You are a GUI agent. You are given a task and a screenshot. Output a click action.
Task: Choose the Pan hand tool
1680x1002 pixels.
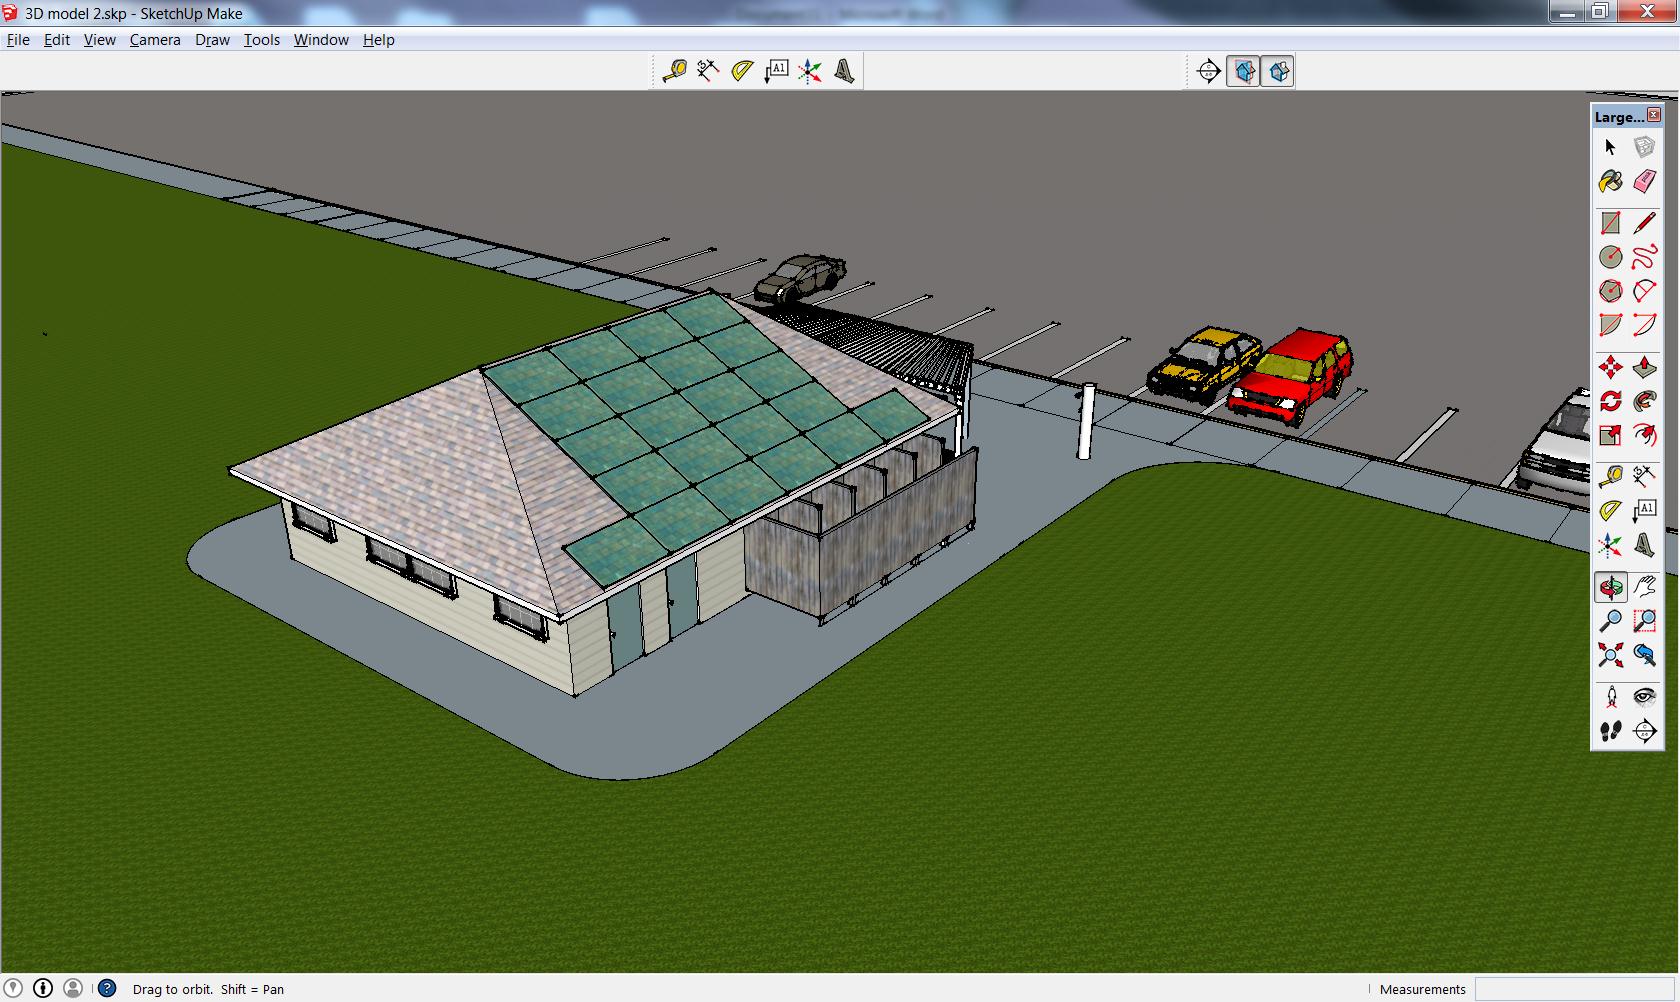[x=1644, y=587]
